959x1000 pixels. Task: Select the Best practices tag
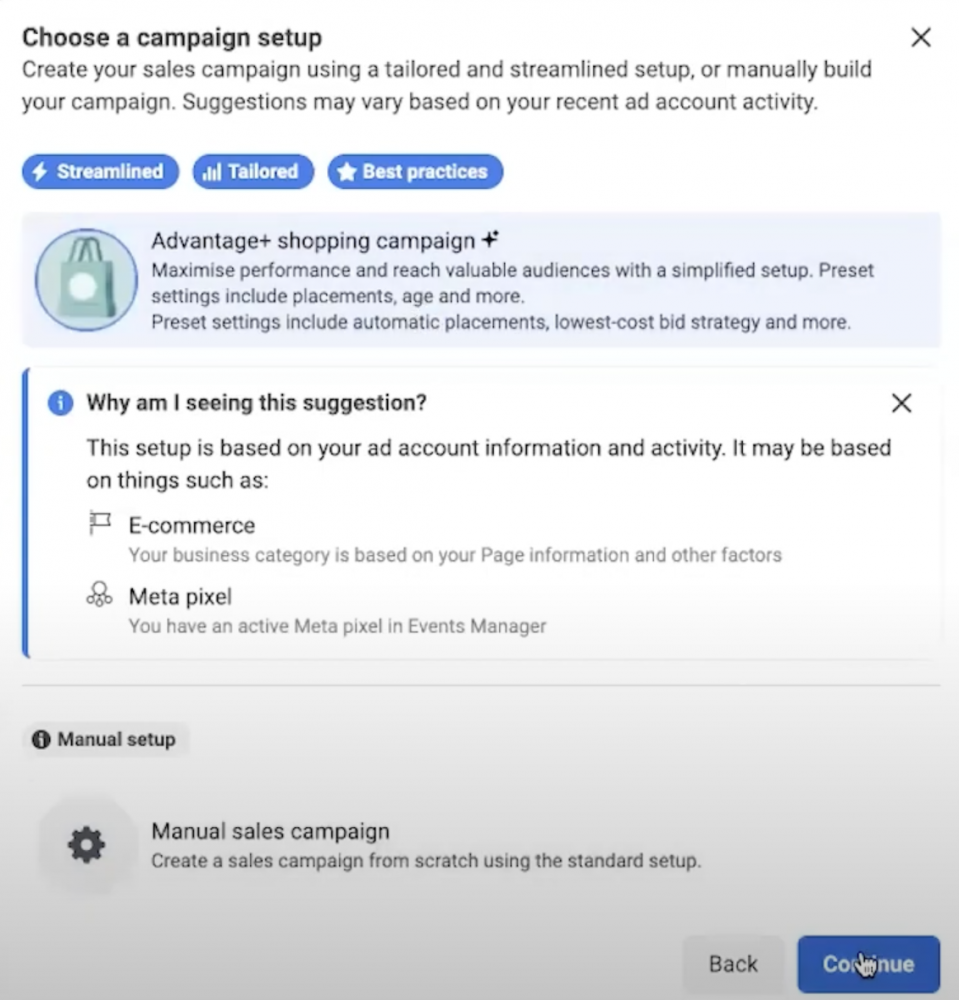click(x=415, y=172)
